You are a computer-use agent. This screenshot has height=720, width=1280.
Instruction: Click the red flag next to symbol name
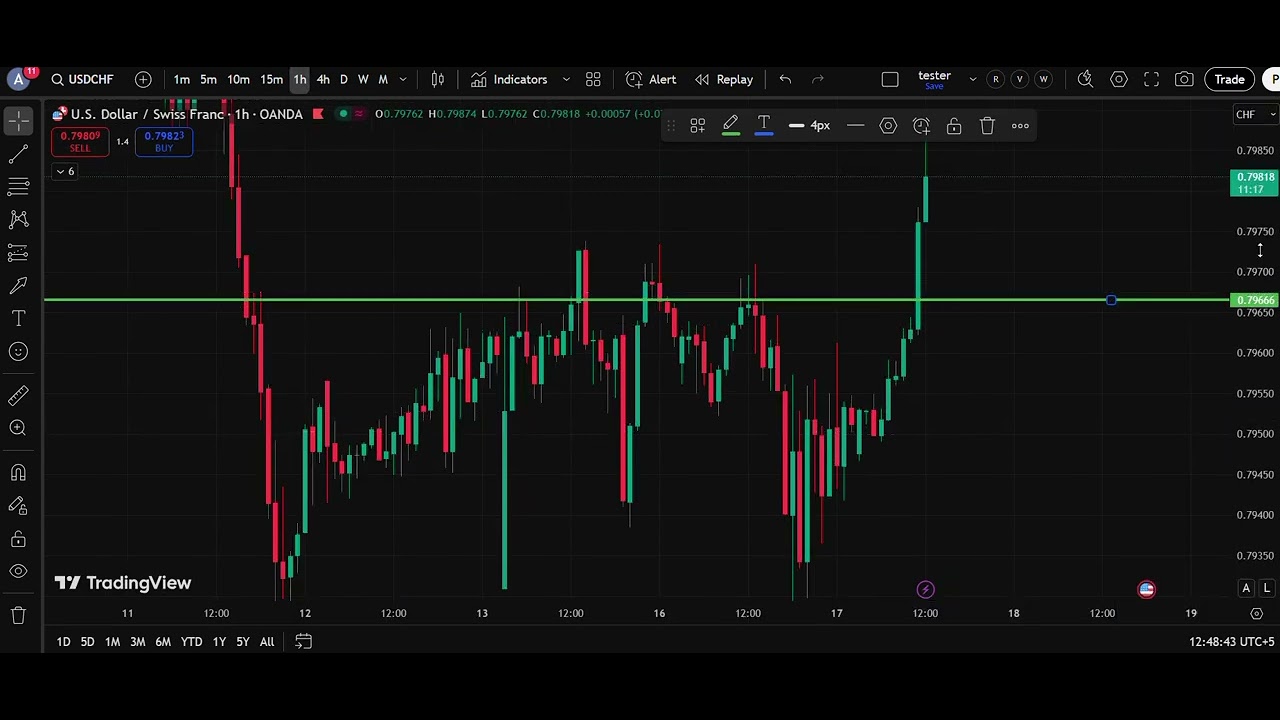pyautogui.click(x=318, y=114)
